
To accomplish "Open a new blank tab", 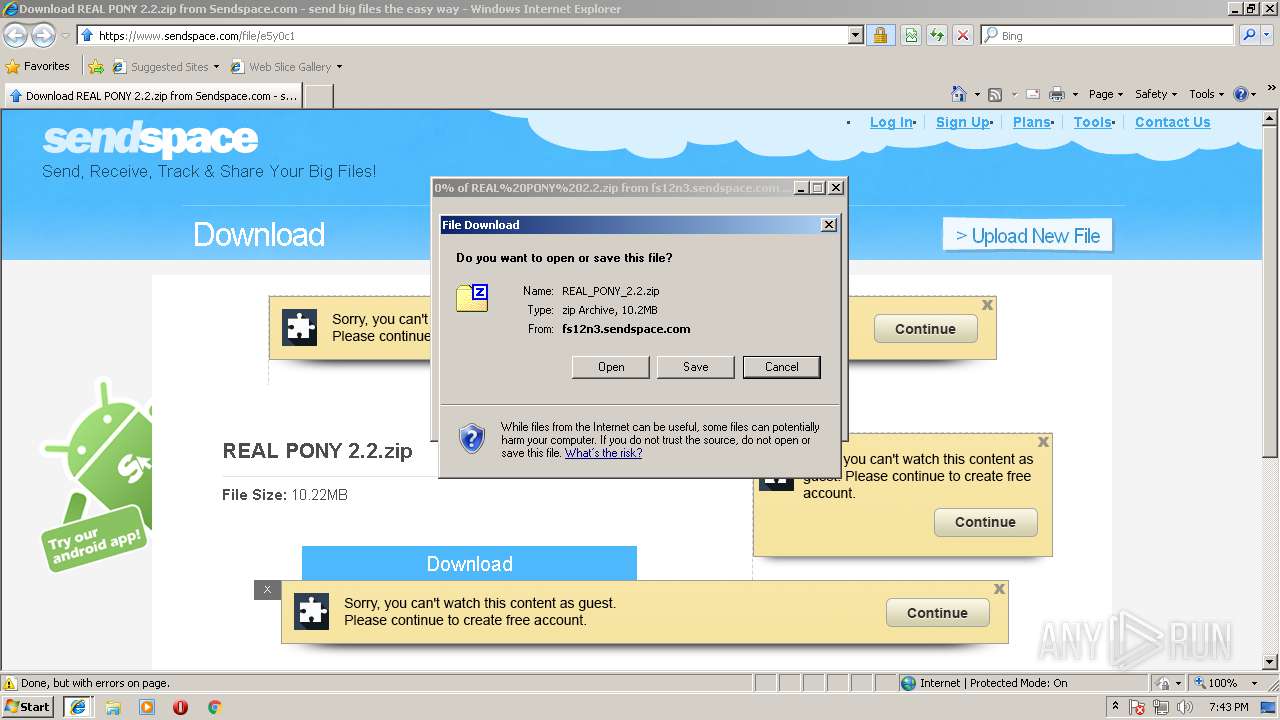I will tap(318, 96).
